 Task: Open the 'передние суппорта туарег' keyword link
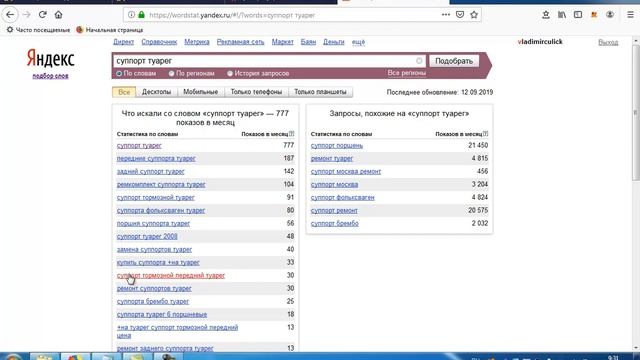(x=156, y=158)
